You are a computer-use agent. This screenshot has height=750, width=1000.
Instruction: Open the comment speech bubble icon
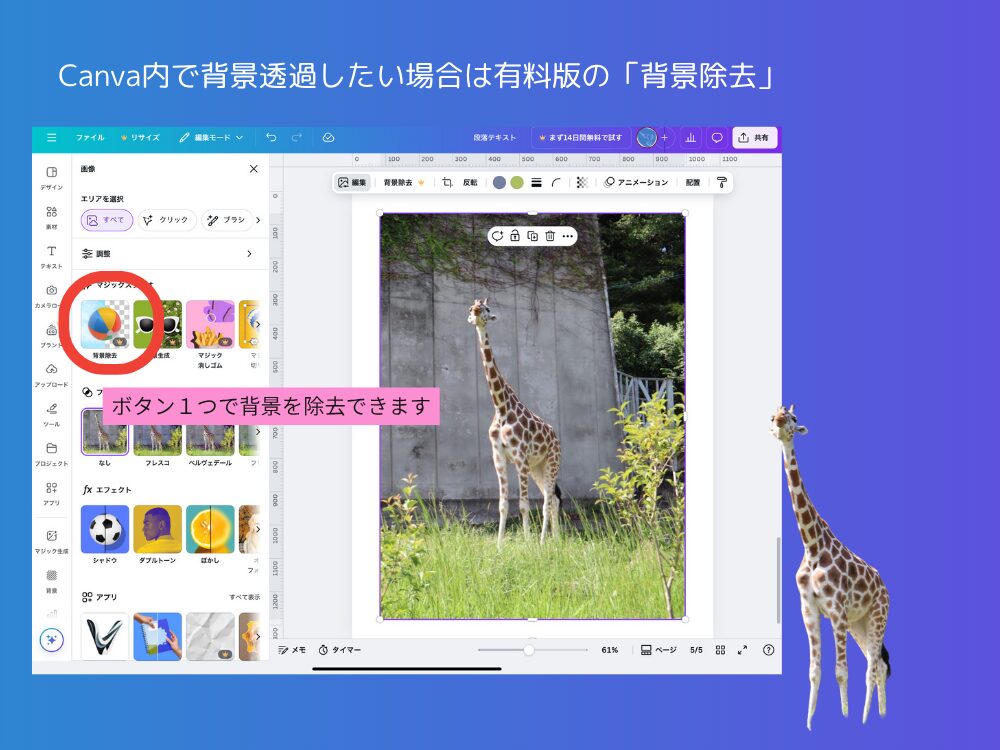point(716,138)
